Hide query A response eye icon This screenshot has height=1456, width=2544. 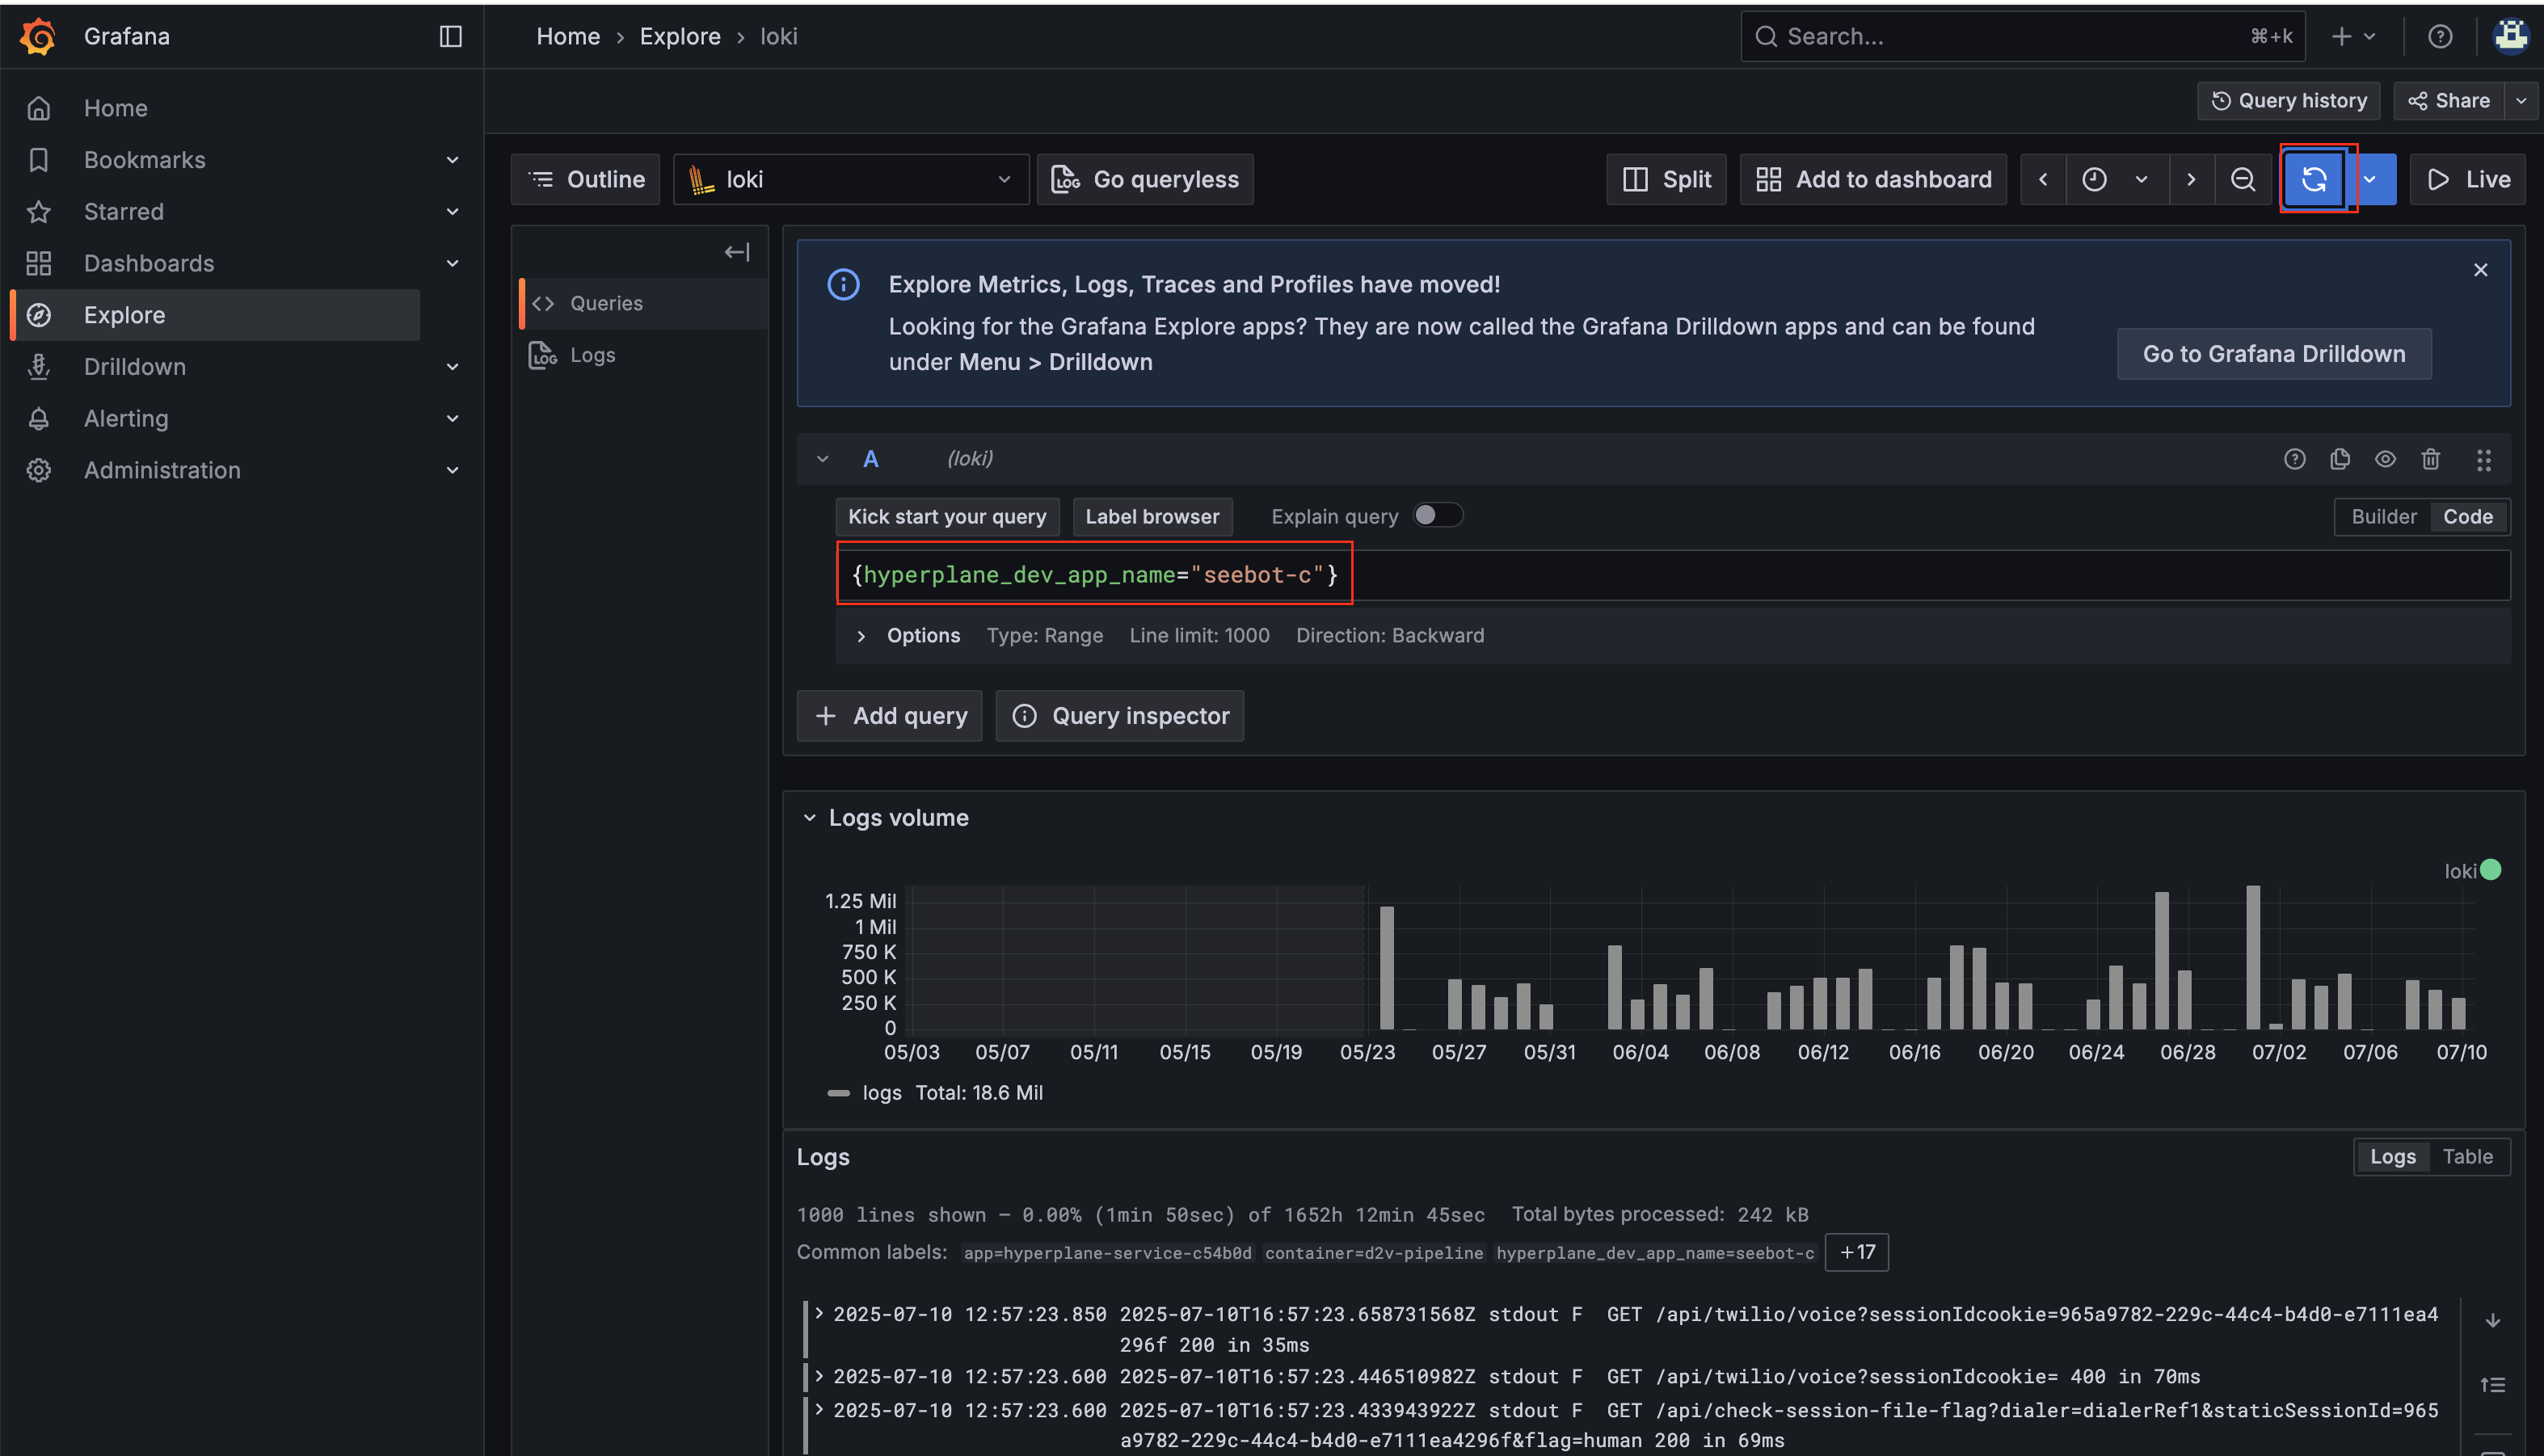tap(2385, 459)
